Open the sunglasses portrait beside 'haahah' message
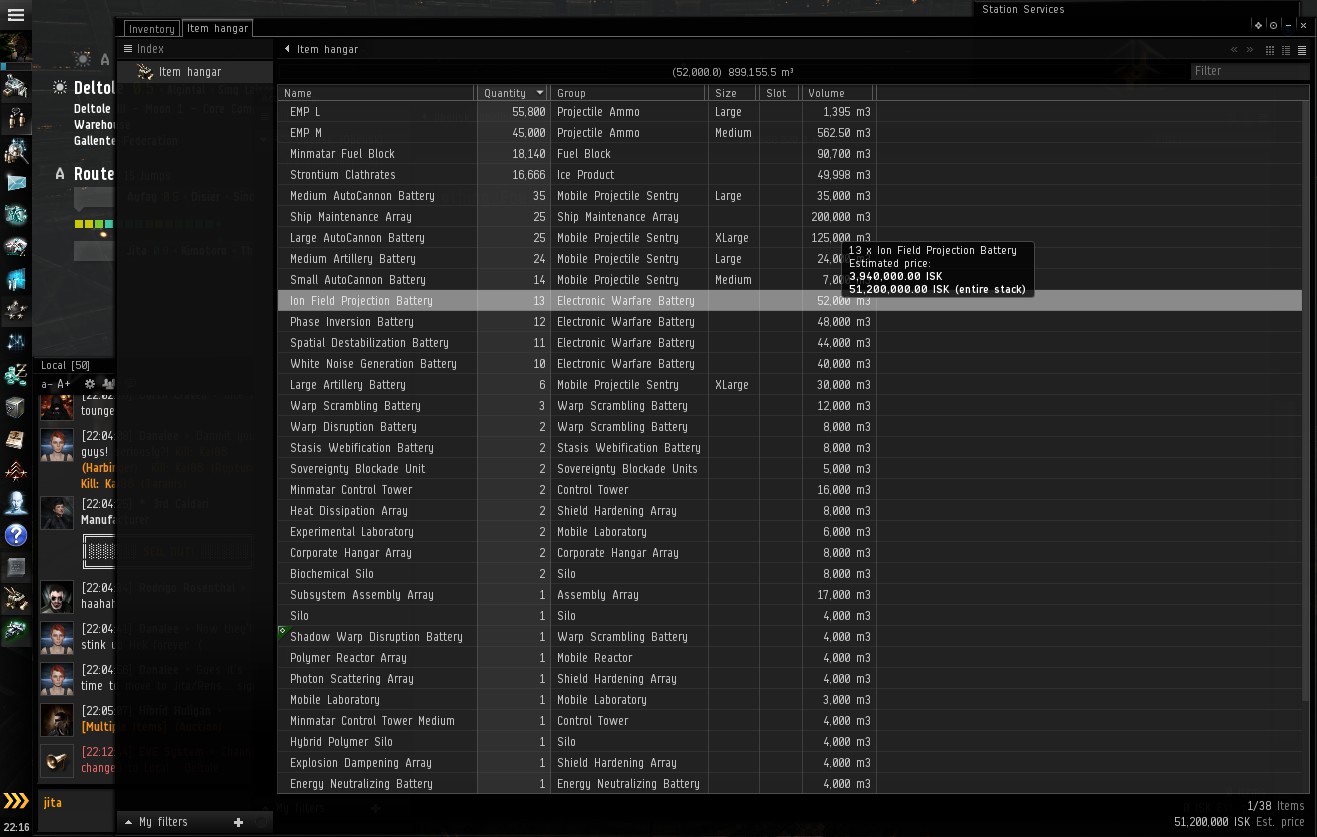Viewport: 1317px width, 837px height. click(57, 597)
